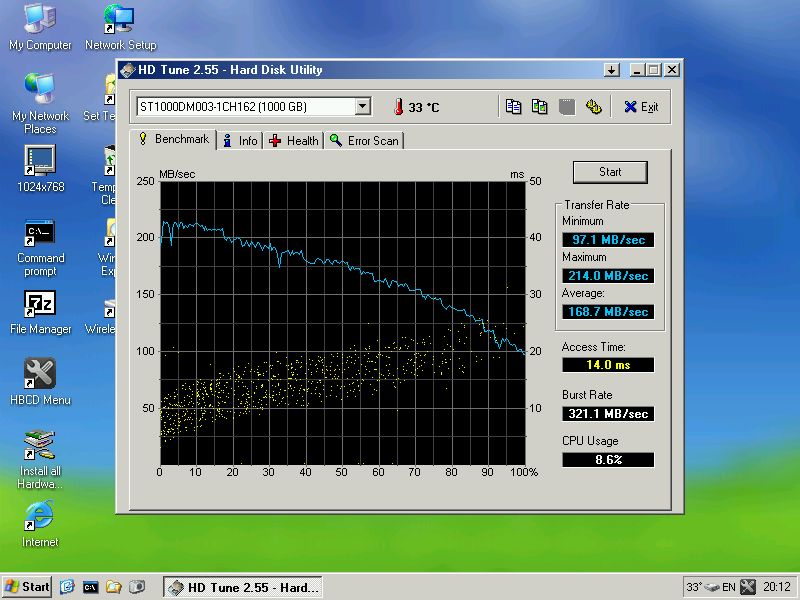Image resolution: width=800 pixels, height=600 pixels.
Task: Launch Install all Hardware shortcut
Action: click(40, 460)
